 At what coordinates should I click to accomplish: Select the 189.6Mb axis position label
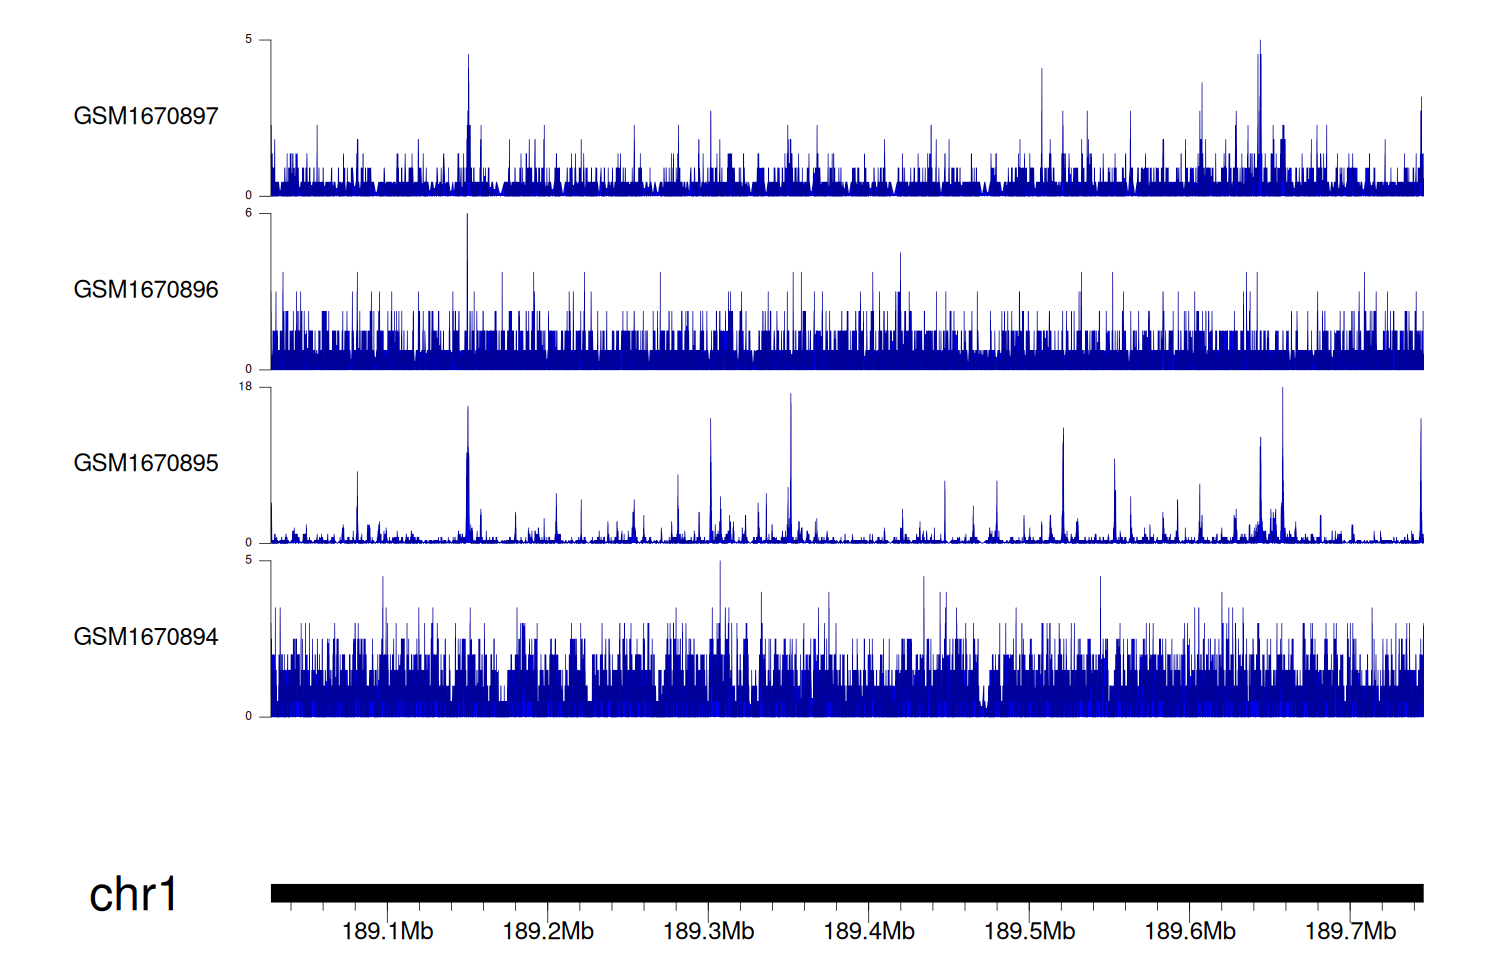coord(1190,932)
